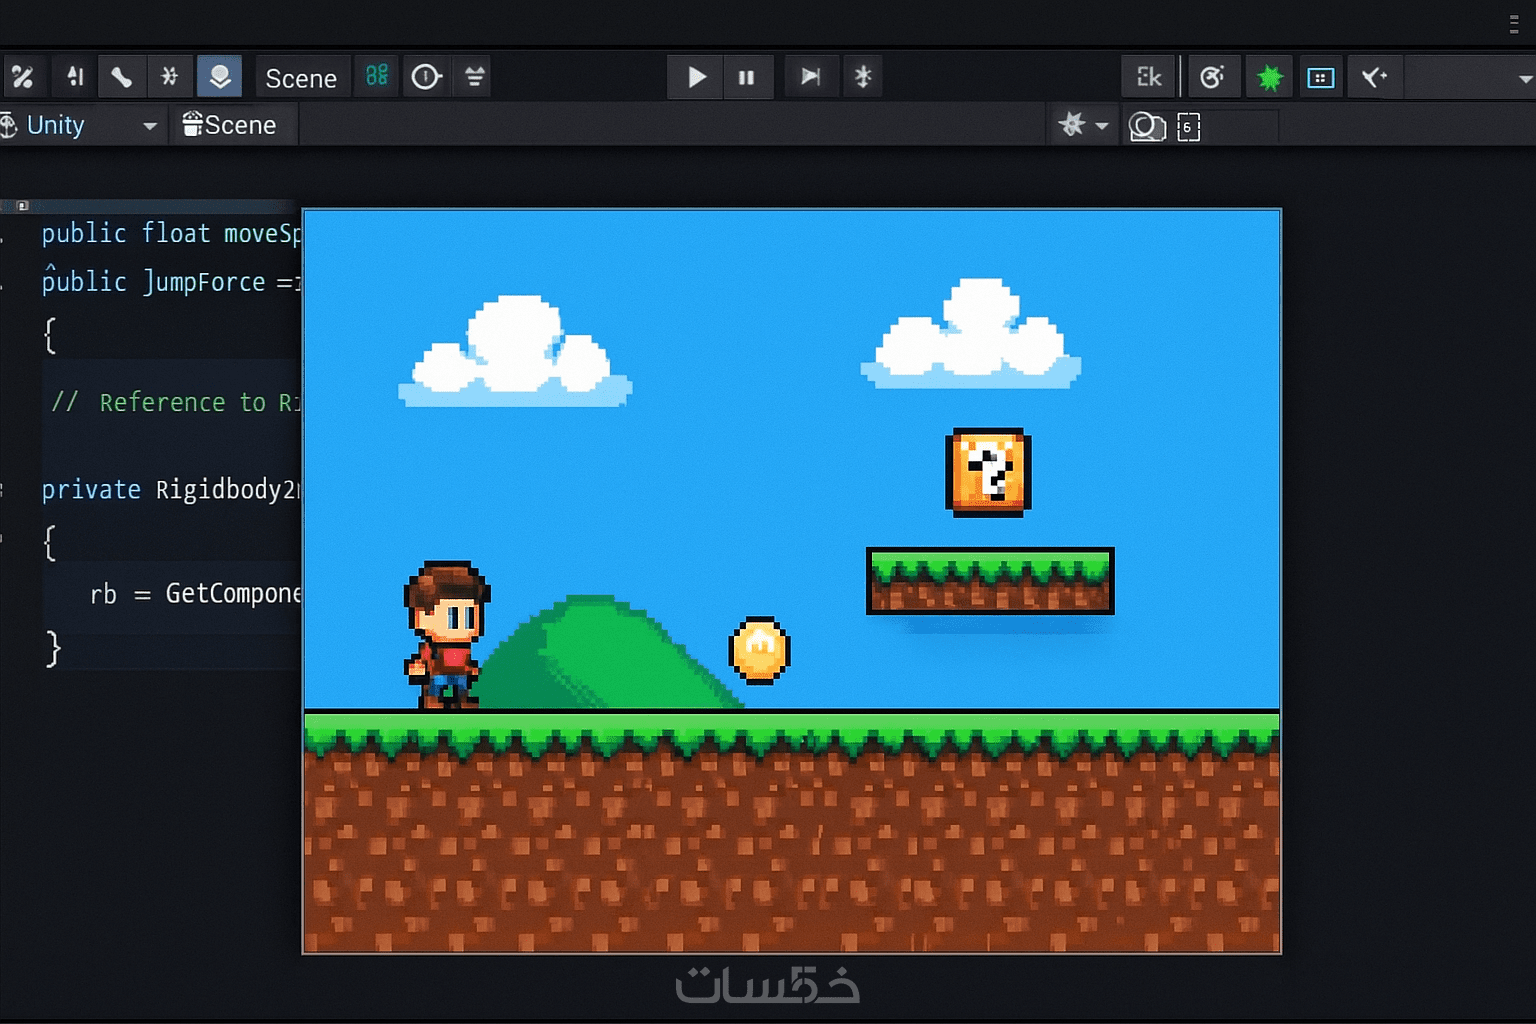Image resolution: width=1536 pixels, height=1024 pixels.
Task: Select the gold coin in the scene
Action: 760,650
